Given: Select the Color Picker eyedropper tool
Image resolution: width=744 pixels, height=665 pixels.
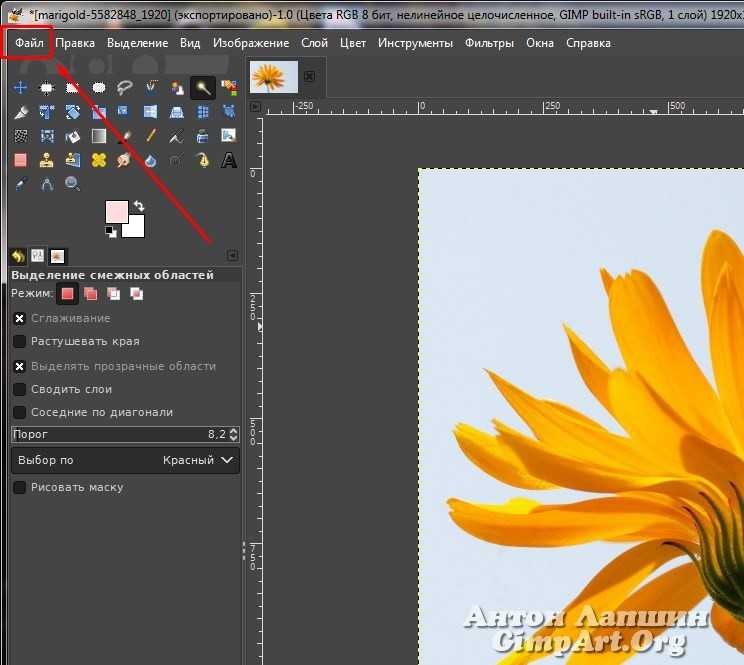Looking at the screenshot, I should (20, 184).
